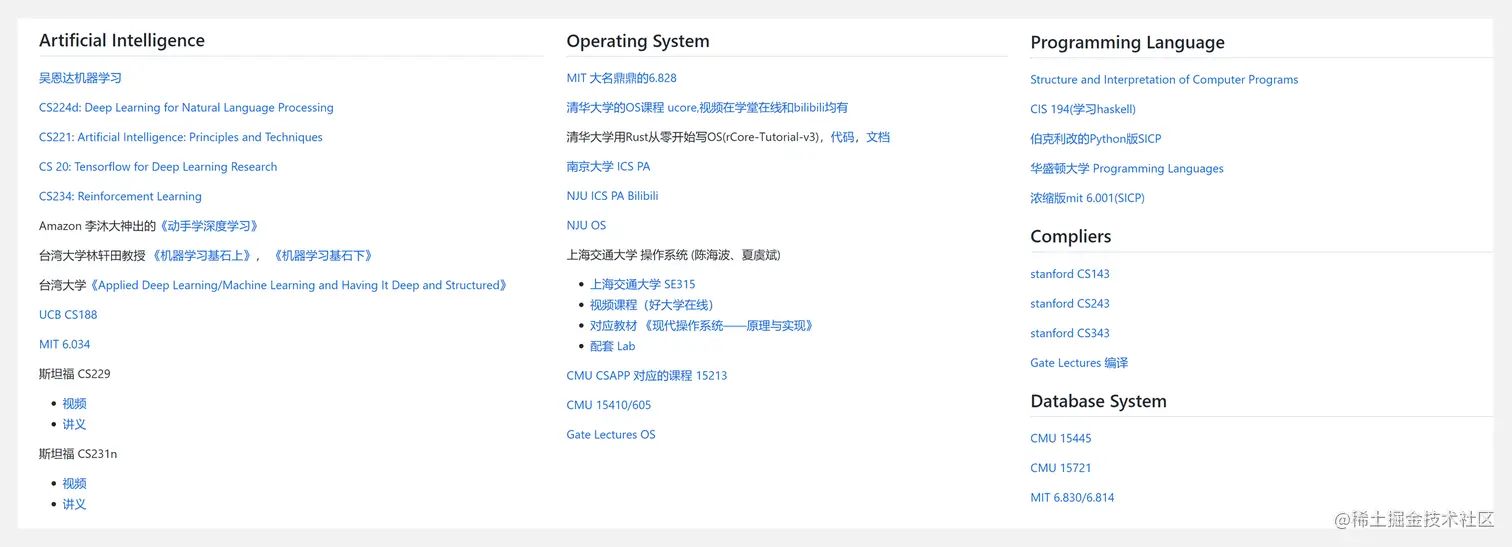
Task: Follow the 《机器学习基石上》 link
Action: pos(201,256)
